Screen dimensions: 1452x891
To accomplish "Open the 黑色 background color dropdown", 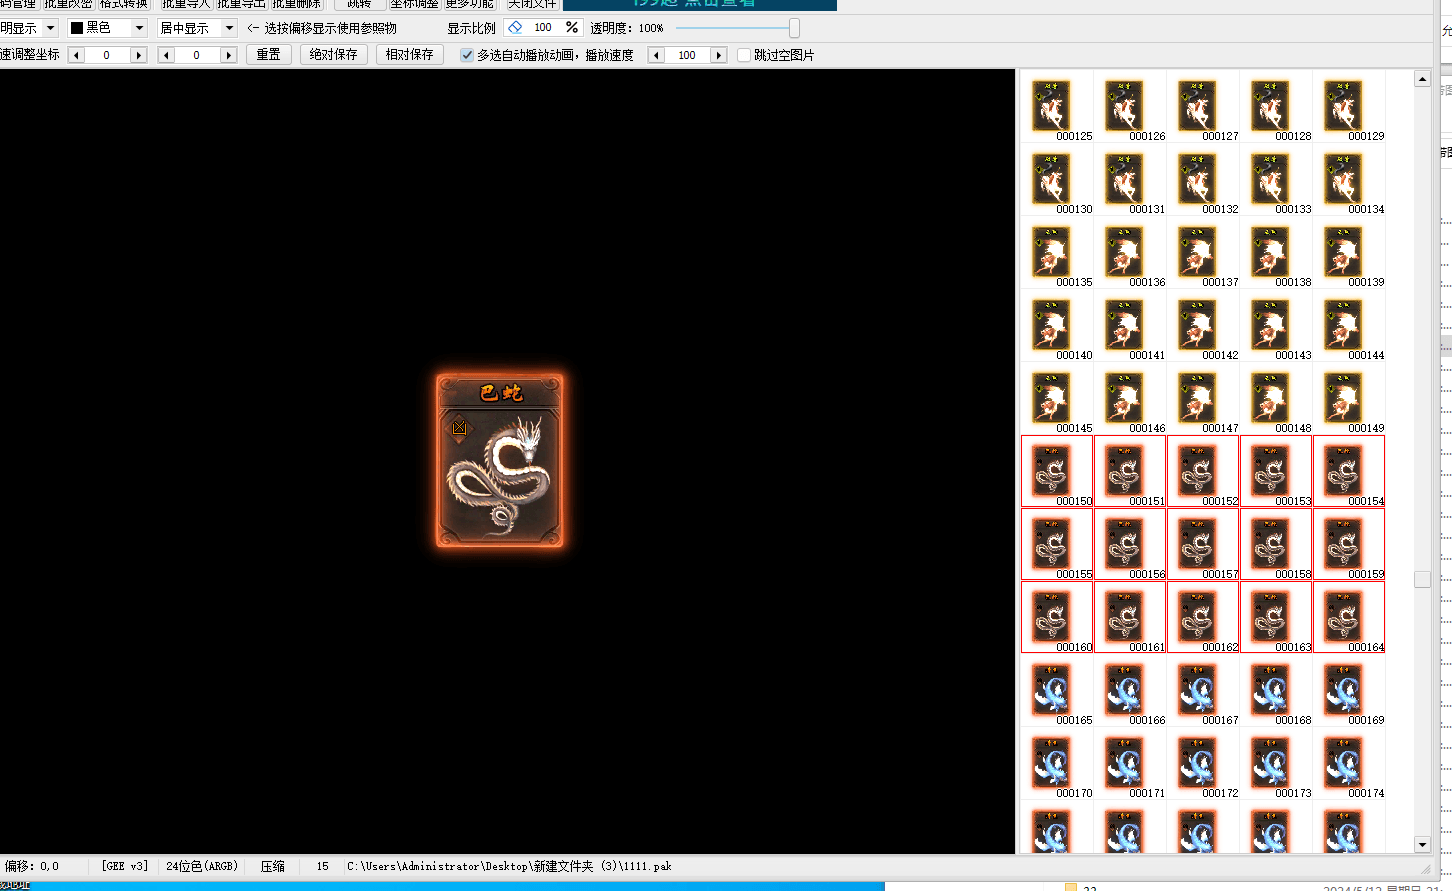I will click(x=139, y=28).
